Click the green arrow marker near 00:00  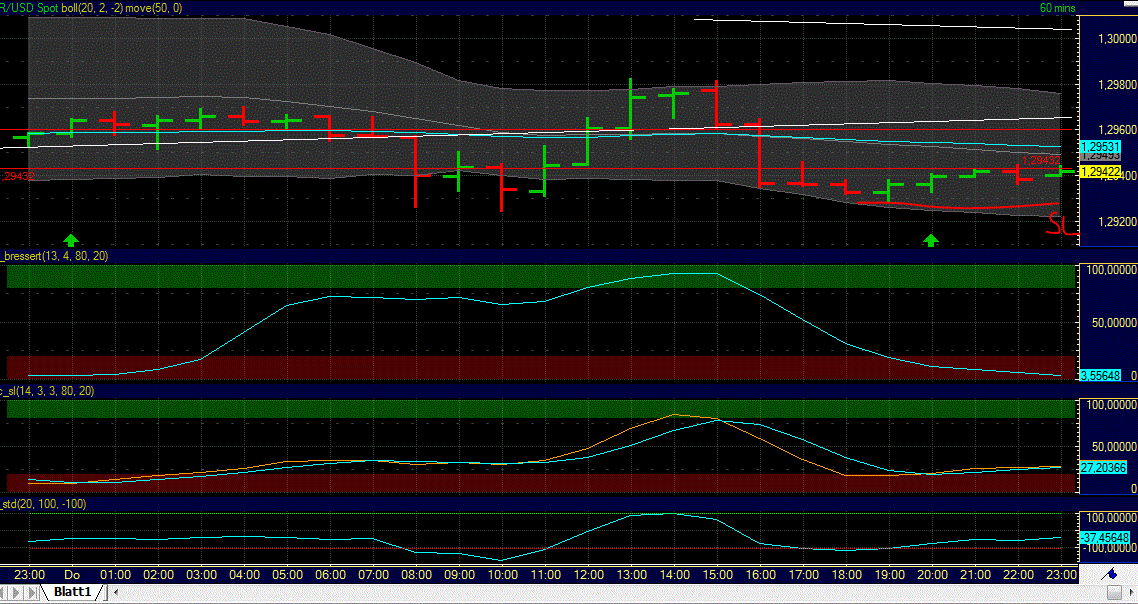click(70, 240)
